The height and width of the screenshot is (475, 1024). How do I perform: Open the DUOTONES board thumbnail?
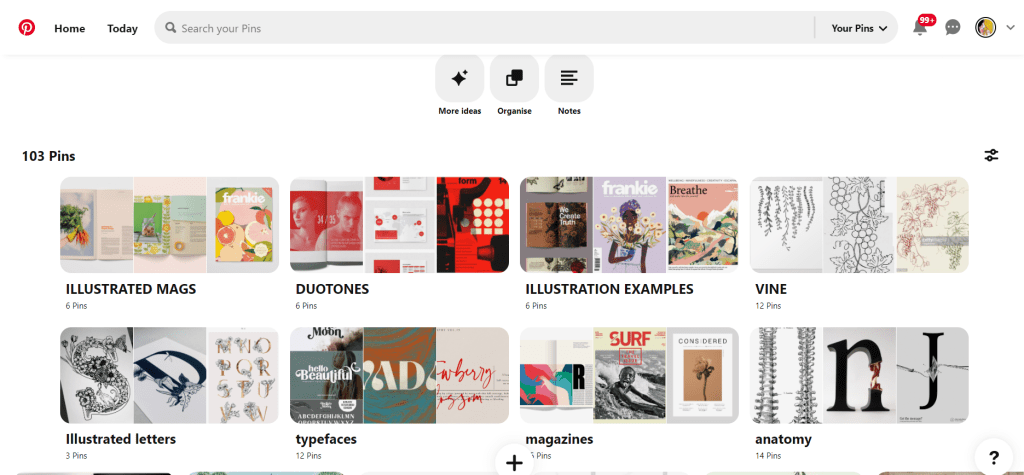click(399, 225)
